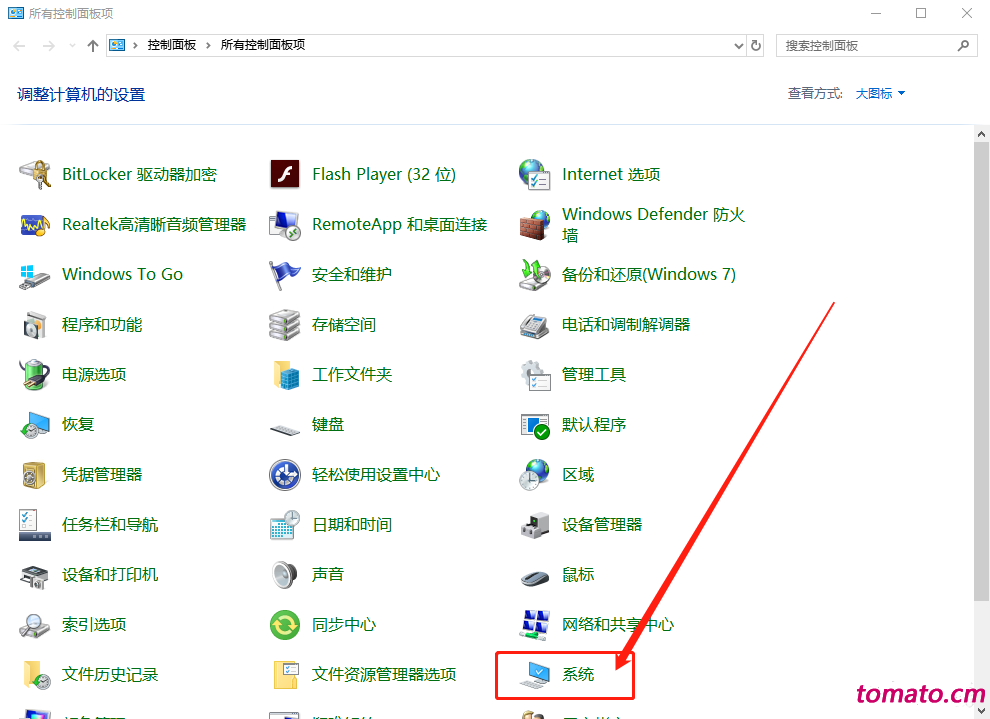This screenshot has width=990, height=719.
Task: Open the 安全和维护 flag icon
Action: [x=285, y=275]
